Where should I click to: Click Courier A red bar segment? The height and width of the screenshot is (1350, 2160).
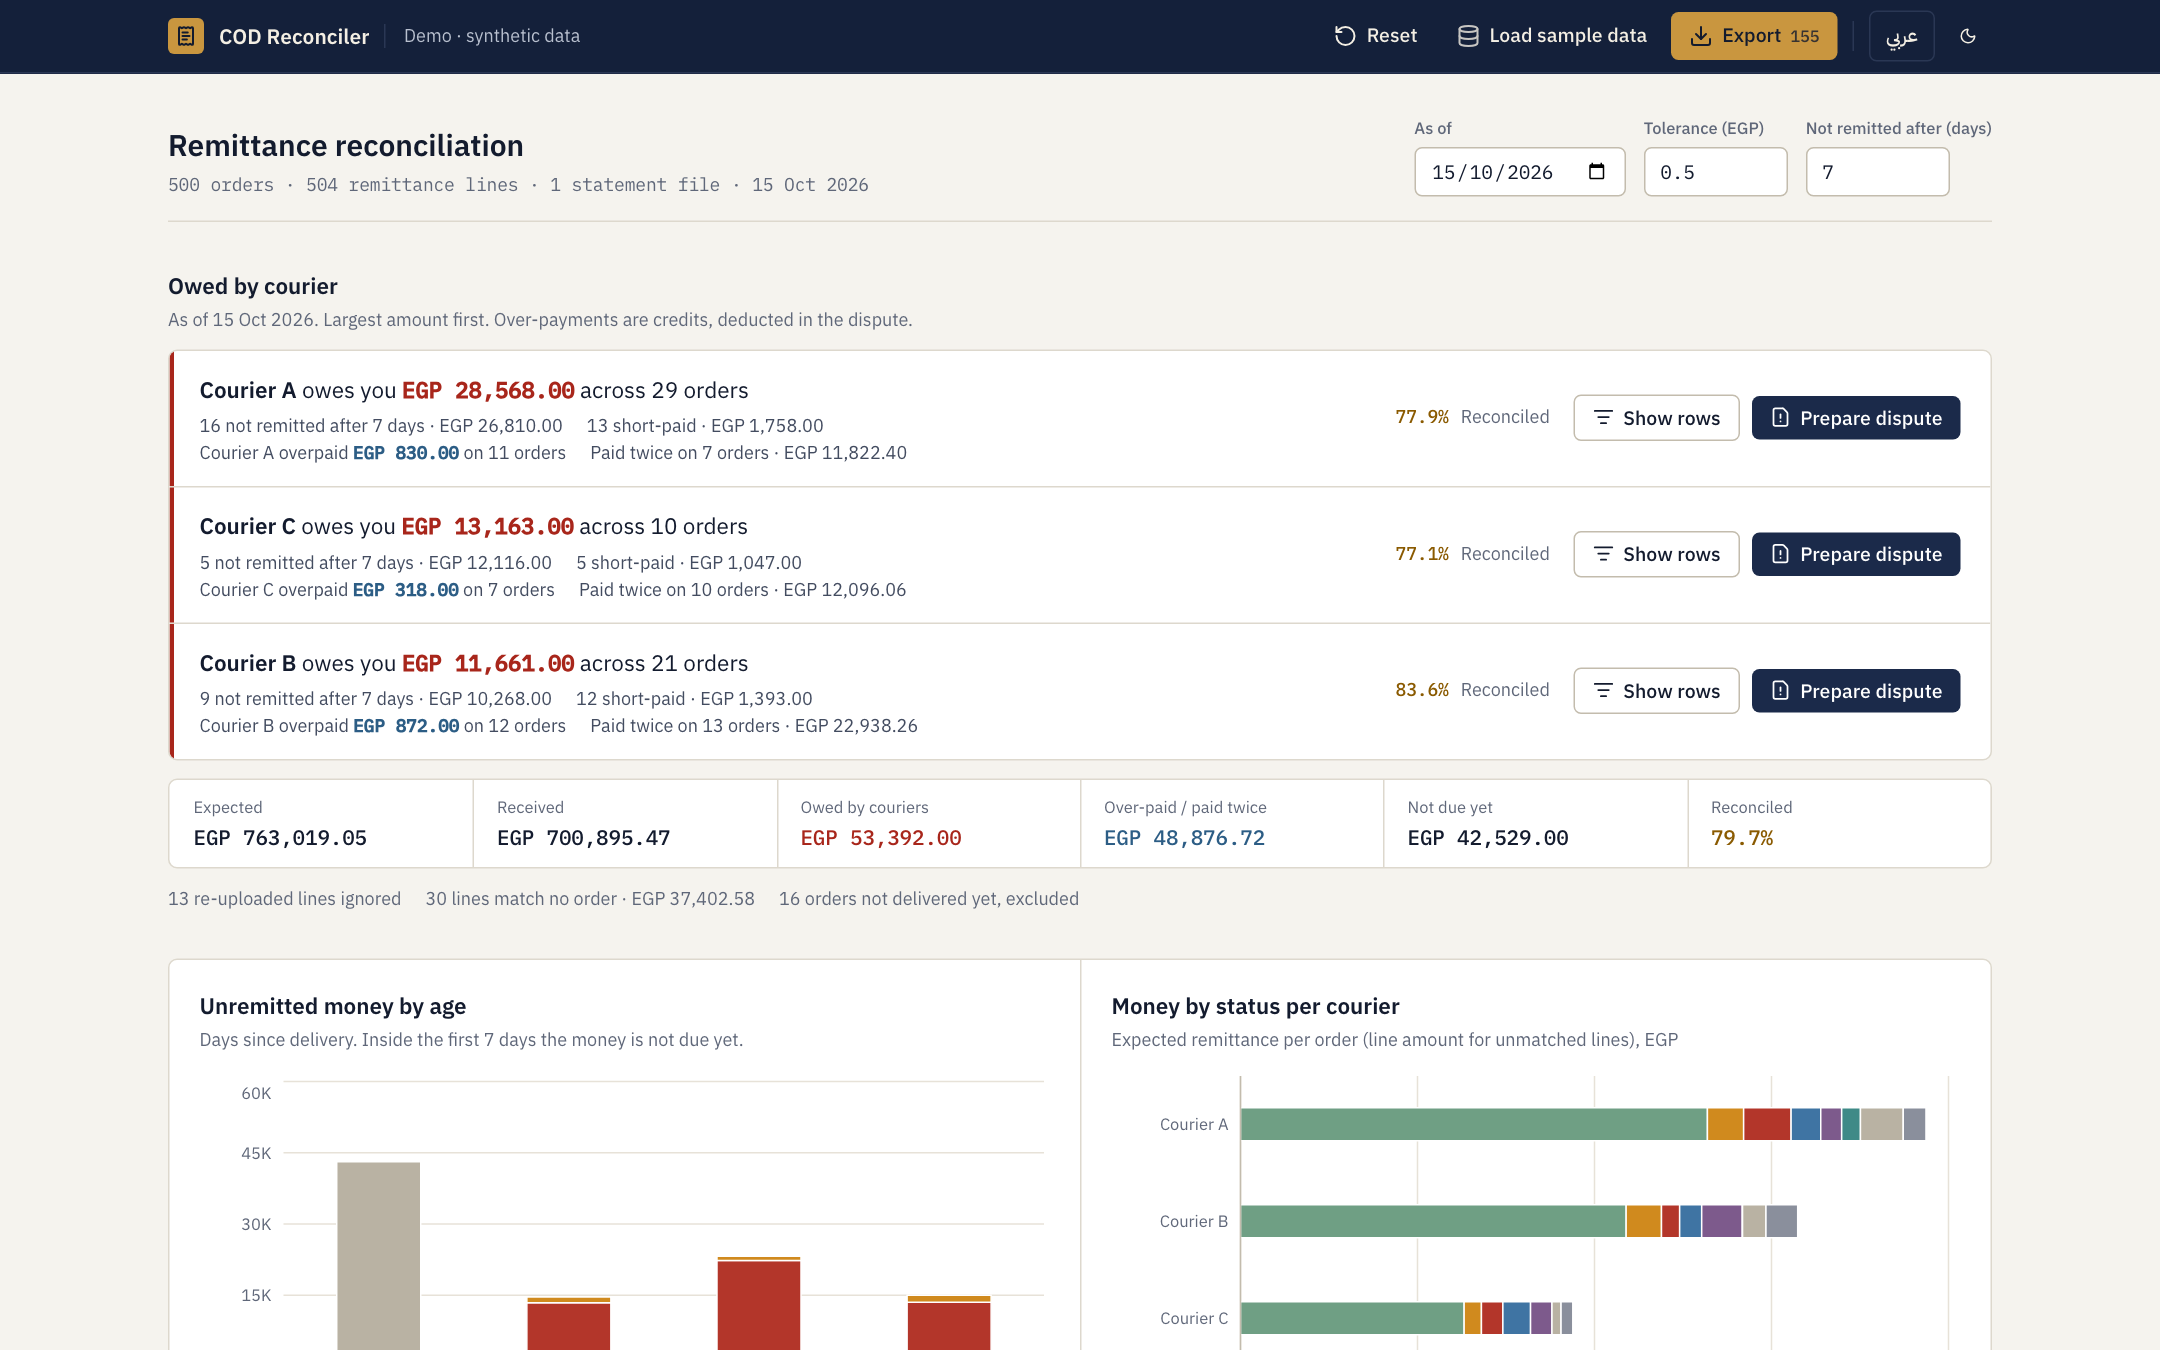pyautogui.click(x=1767, y=1124)
